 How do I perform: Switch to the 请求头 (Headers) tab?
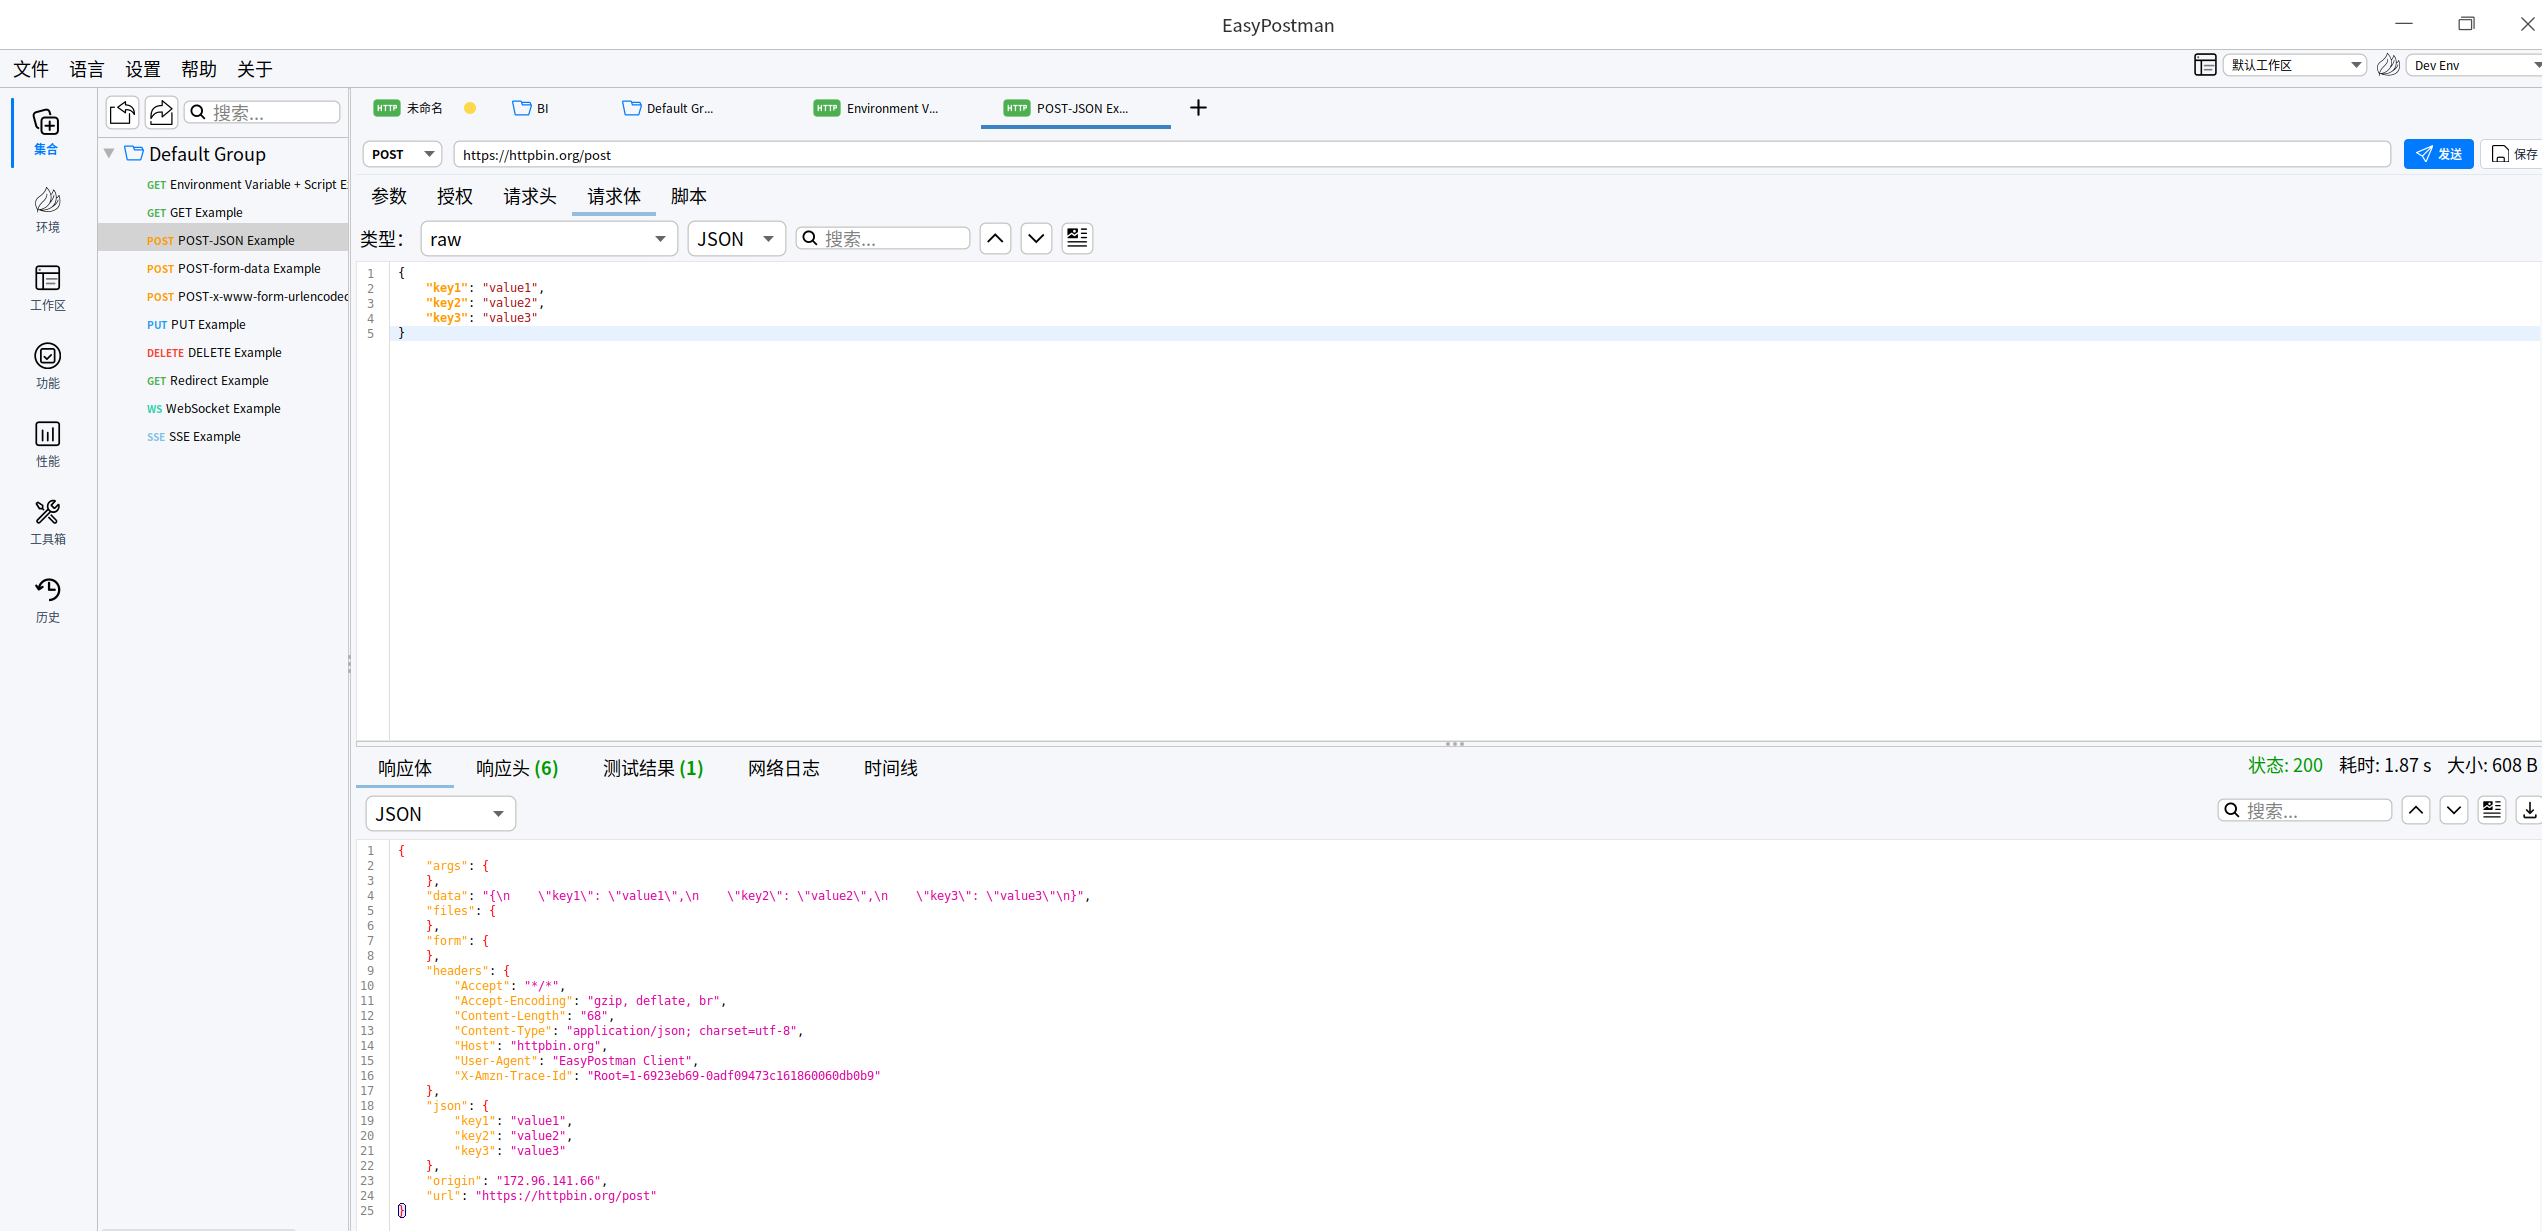coord(529,196)
